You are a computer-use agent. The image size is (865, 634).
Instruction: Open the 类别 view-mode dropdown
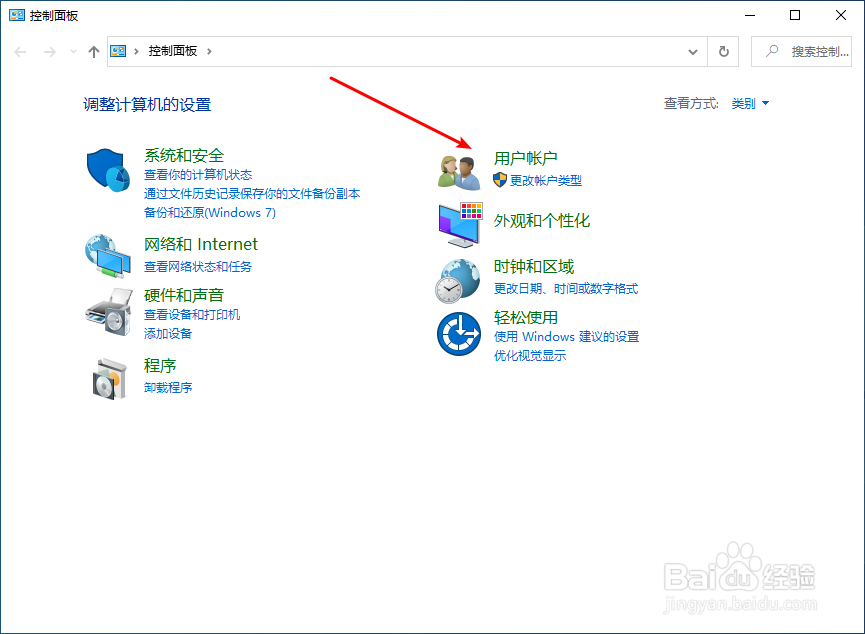coord(748,102)
